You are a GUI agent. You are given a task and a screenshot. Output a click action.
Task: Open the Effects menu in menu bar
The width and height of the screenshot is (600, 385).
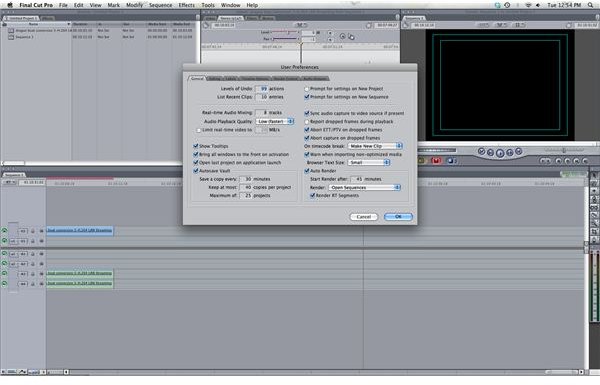186,5
